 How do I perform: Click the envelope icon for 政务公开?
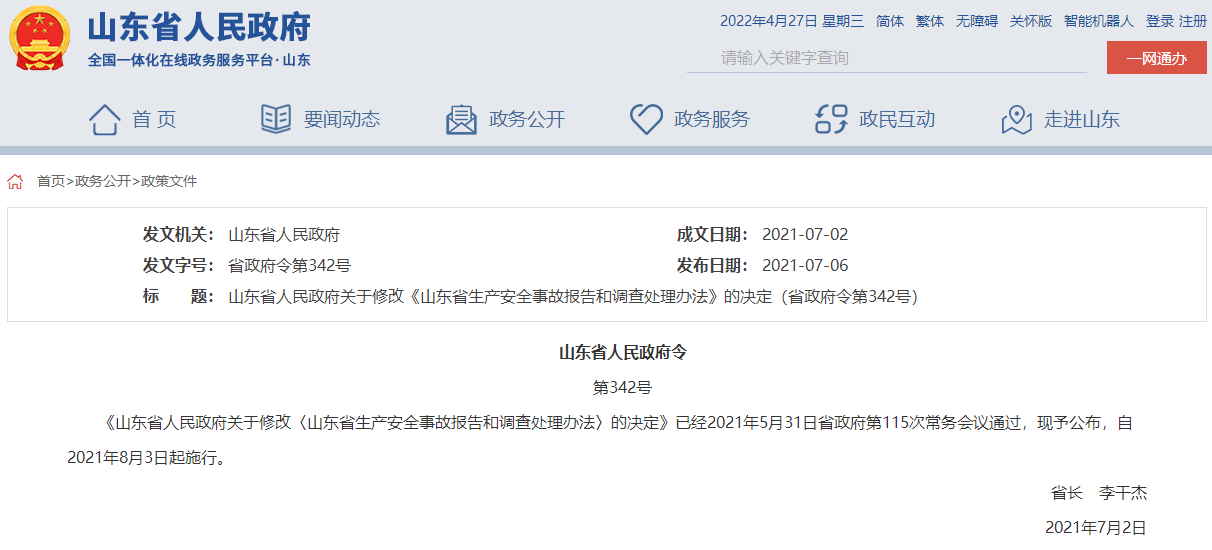click(461, 119)
